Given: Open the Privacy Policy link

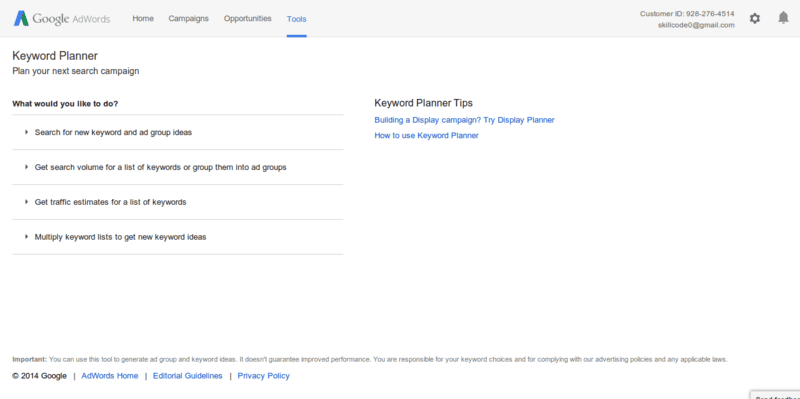Looking at the screenshot, I should (263, 376).
